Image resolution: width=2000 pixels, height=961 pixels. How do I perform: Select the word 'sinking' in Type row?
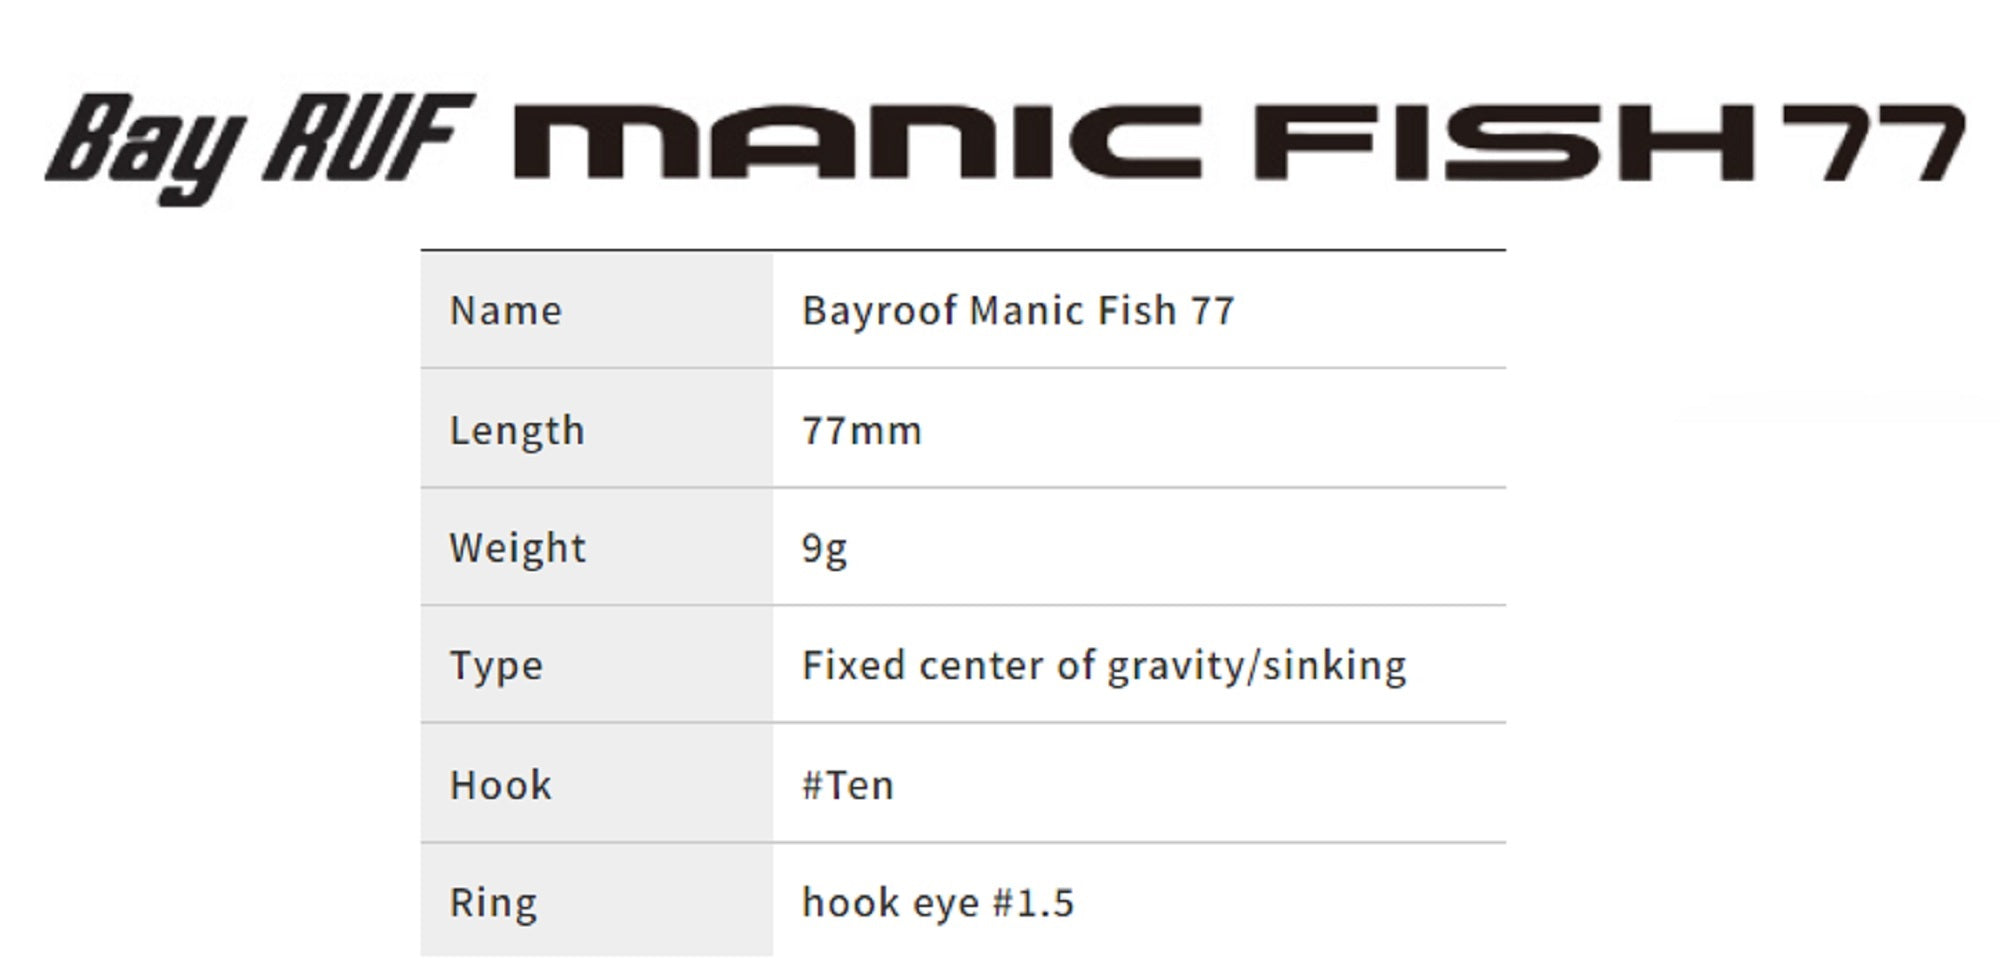(1334, 666)
